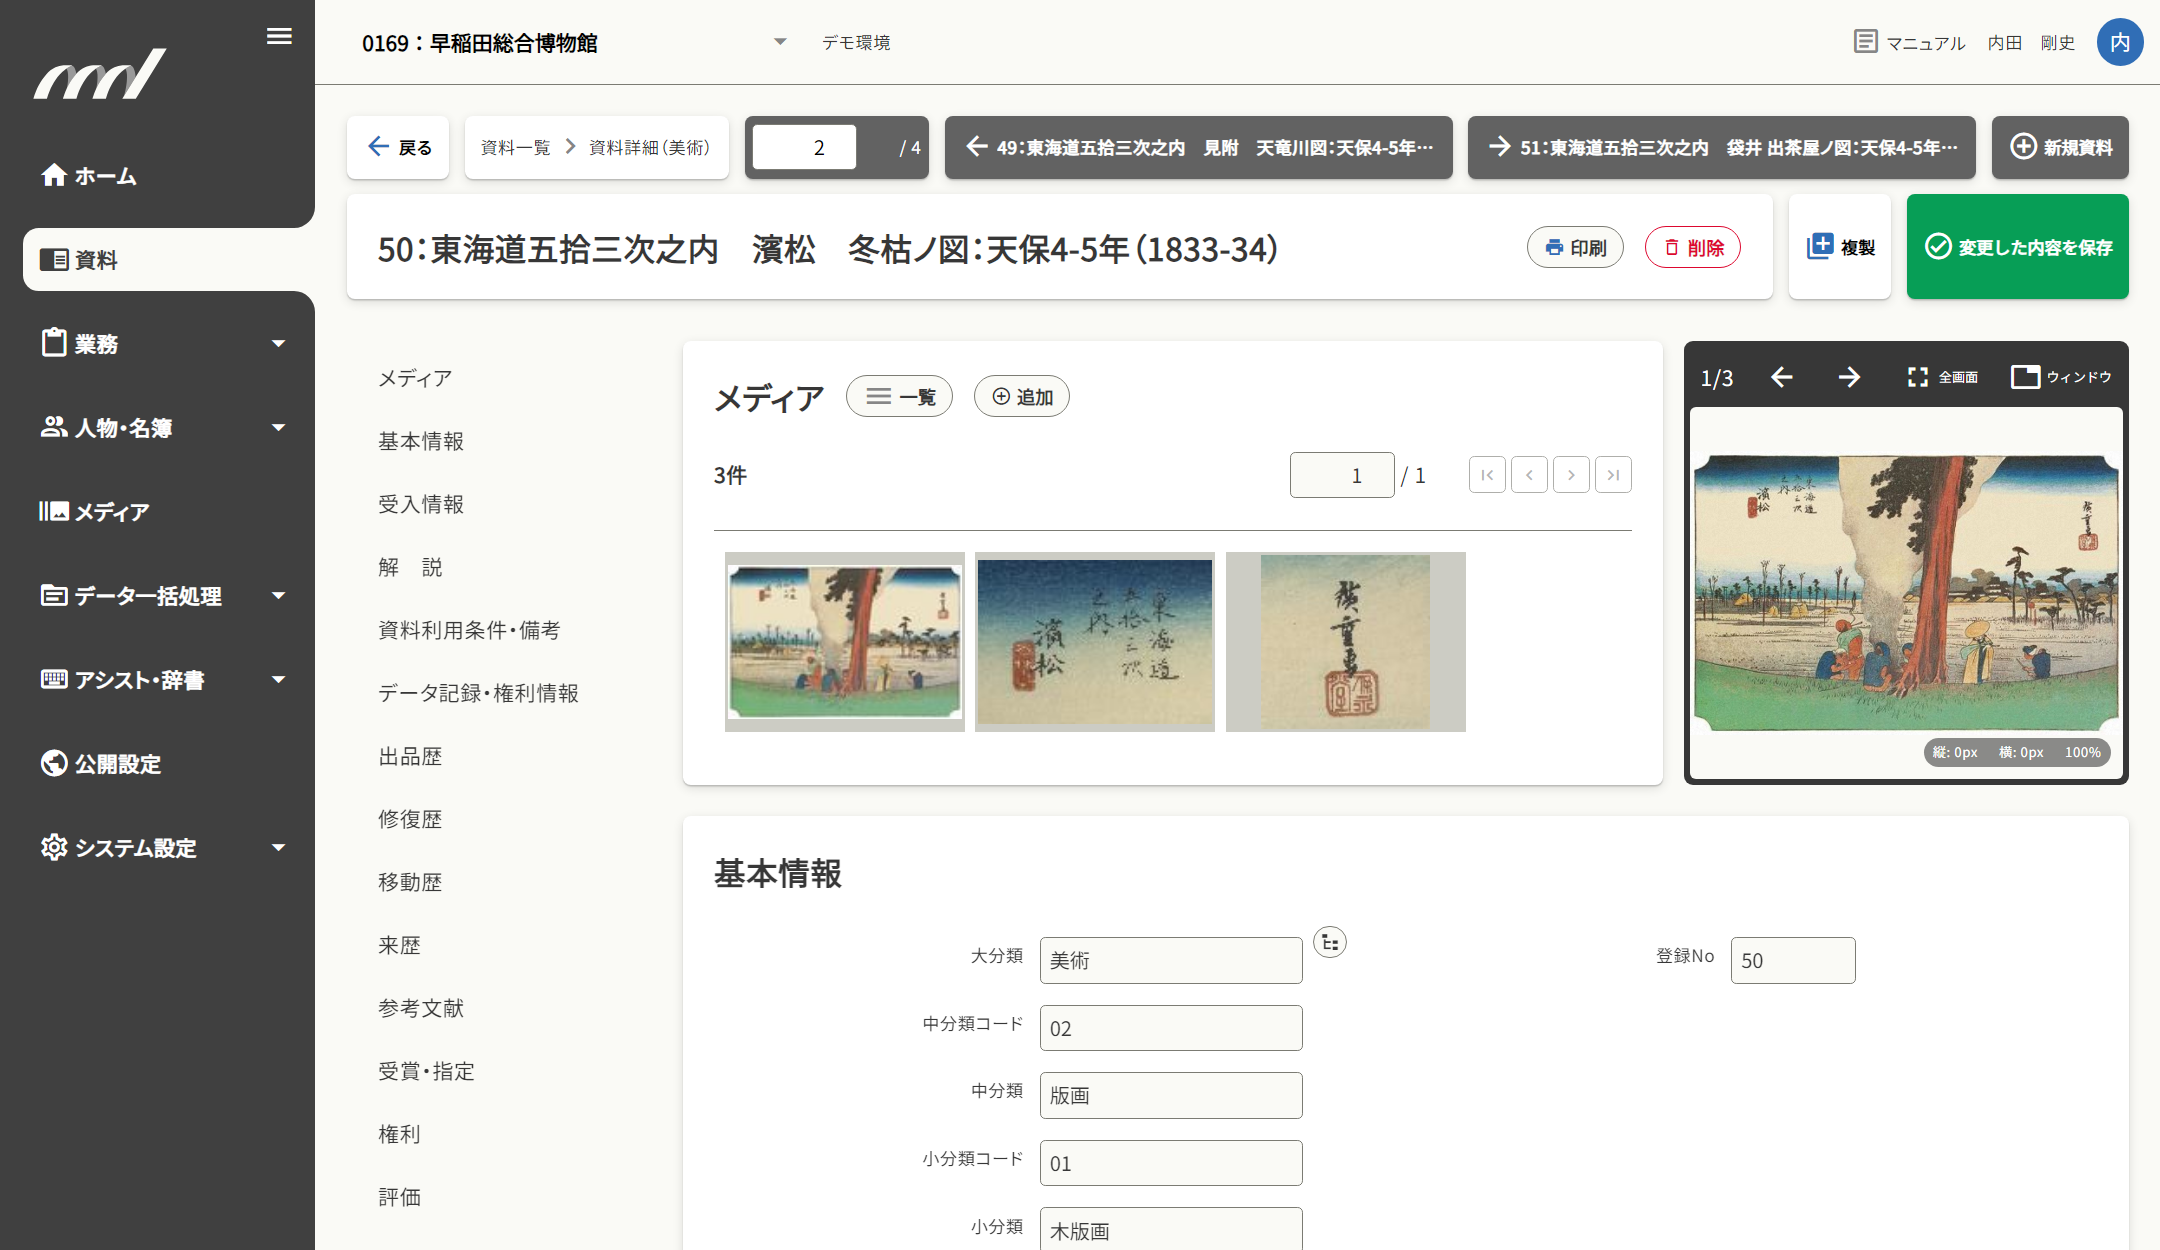This screenshot has height=1250, width=2160.
Task: Jump to the 受入情報 section
Action: click(421, 504)
